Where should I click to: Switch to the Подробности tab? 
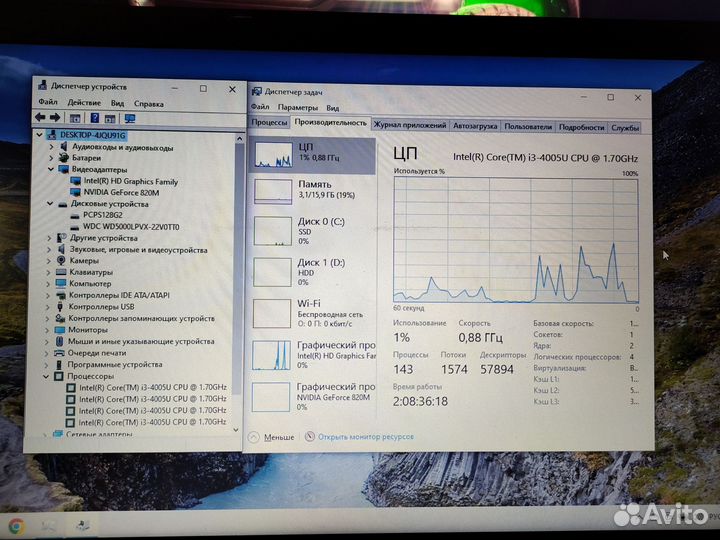point(581,127)
